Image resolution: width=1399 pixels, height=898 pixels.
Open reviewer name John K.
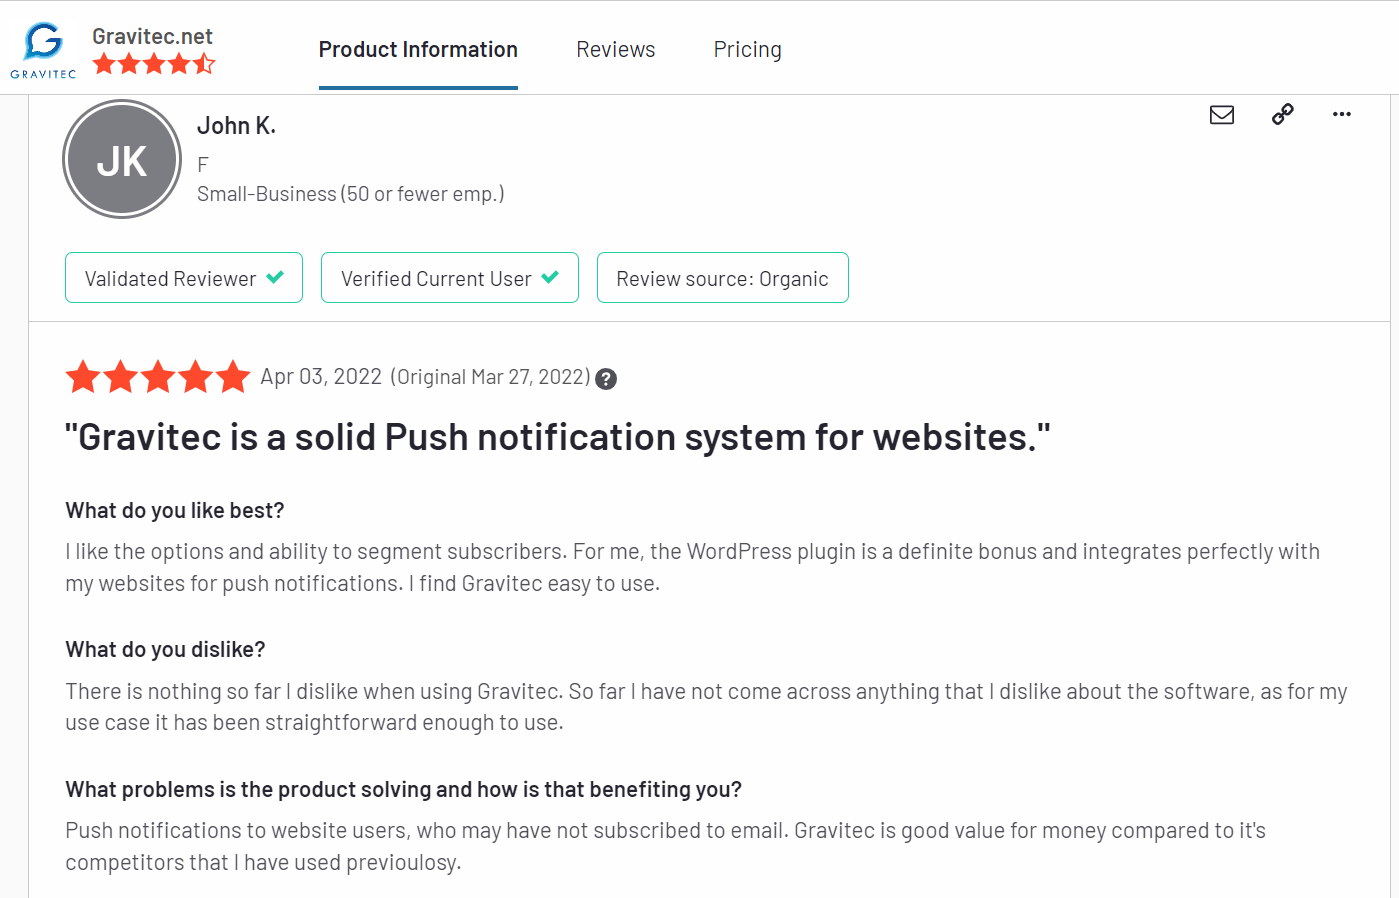(236, 126)
